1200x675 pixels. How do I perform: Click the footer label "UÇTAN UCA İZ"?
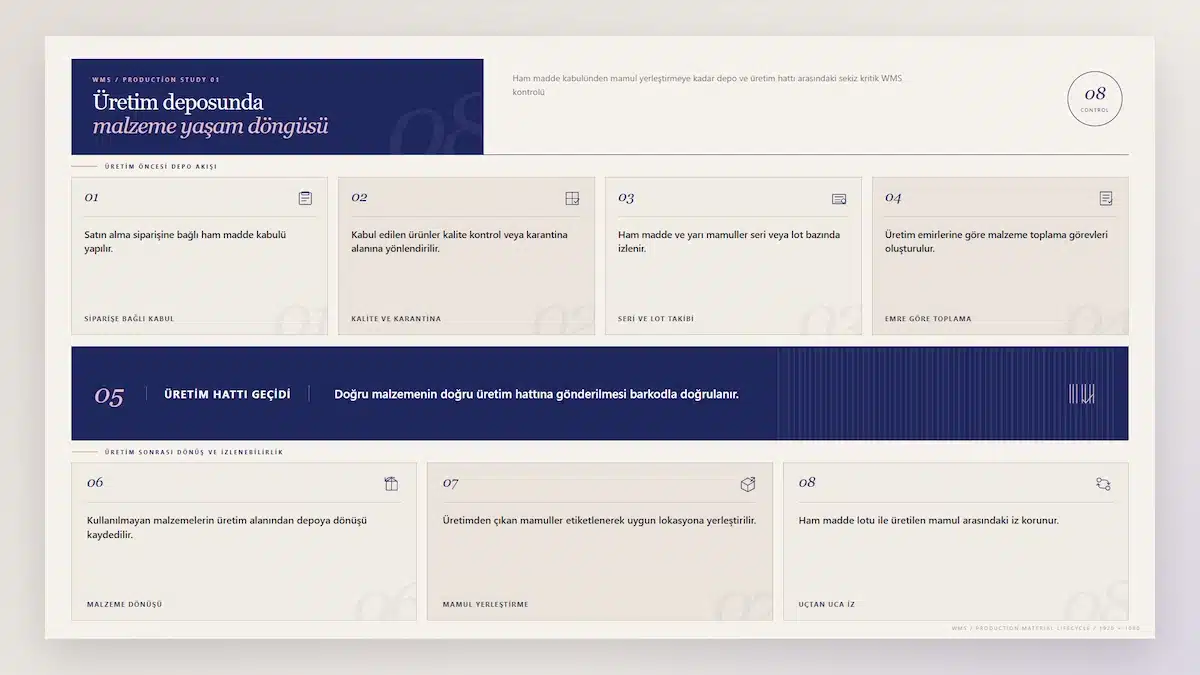(x=826, y=604)
